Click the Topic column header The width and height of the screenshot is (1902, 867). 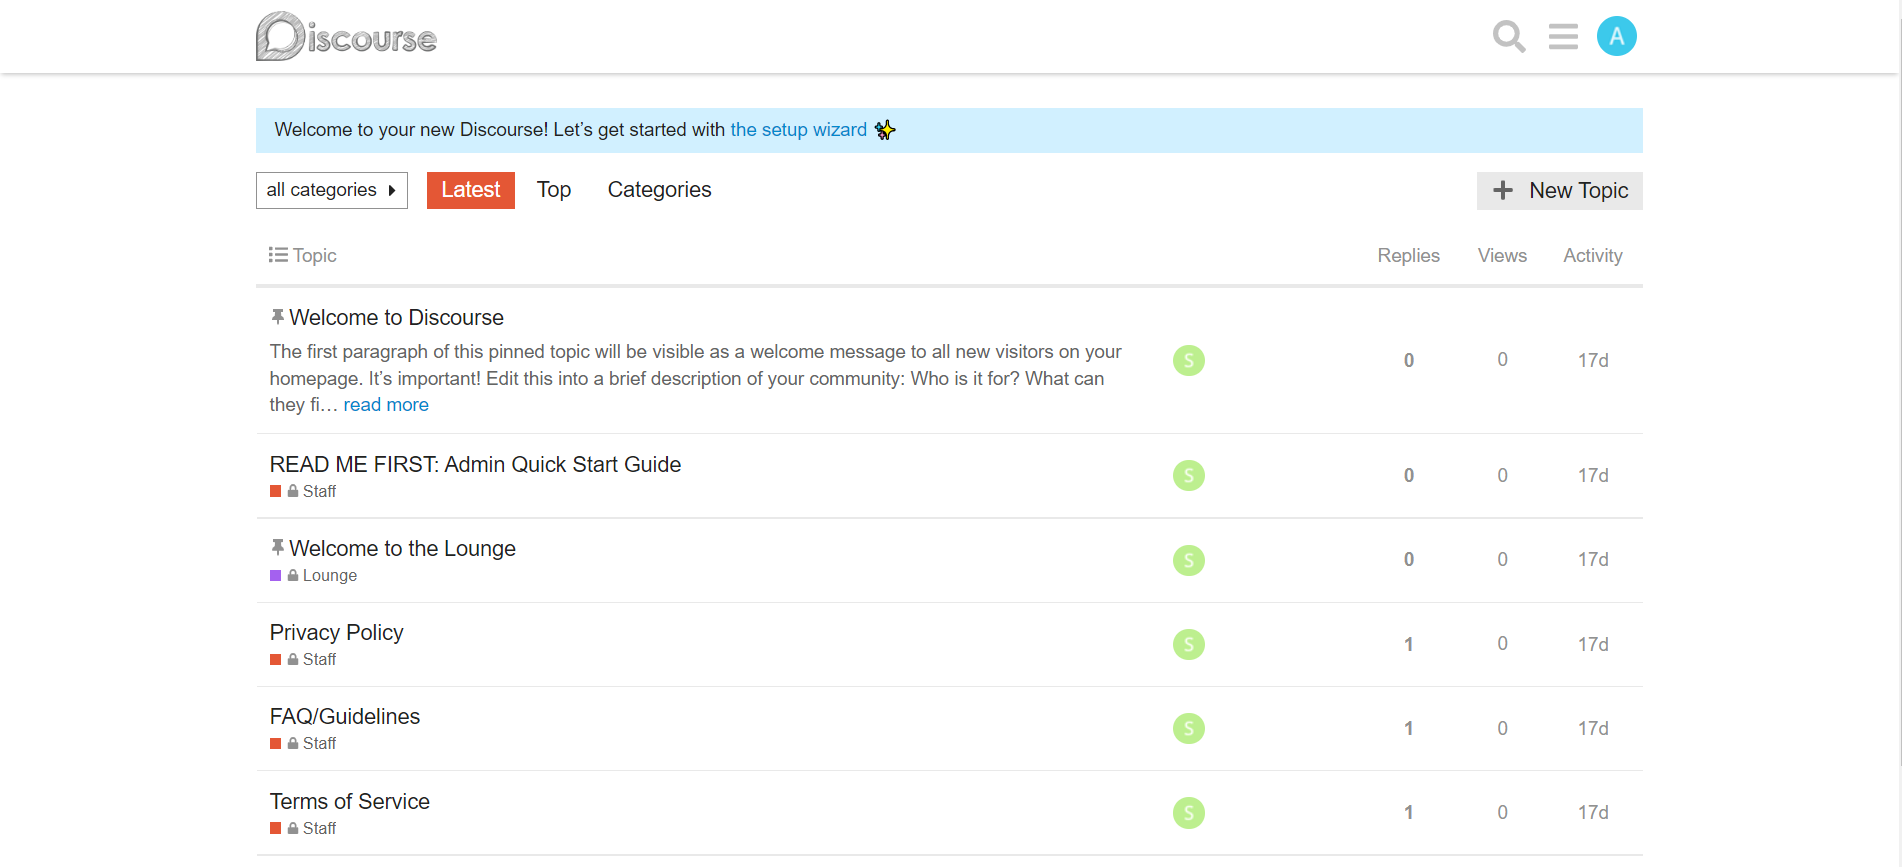(314, 255)
